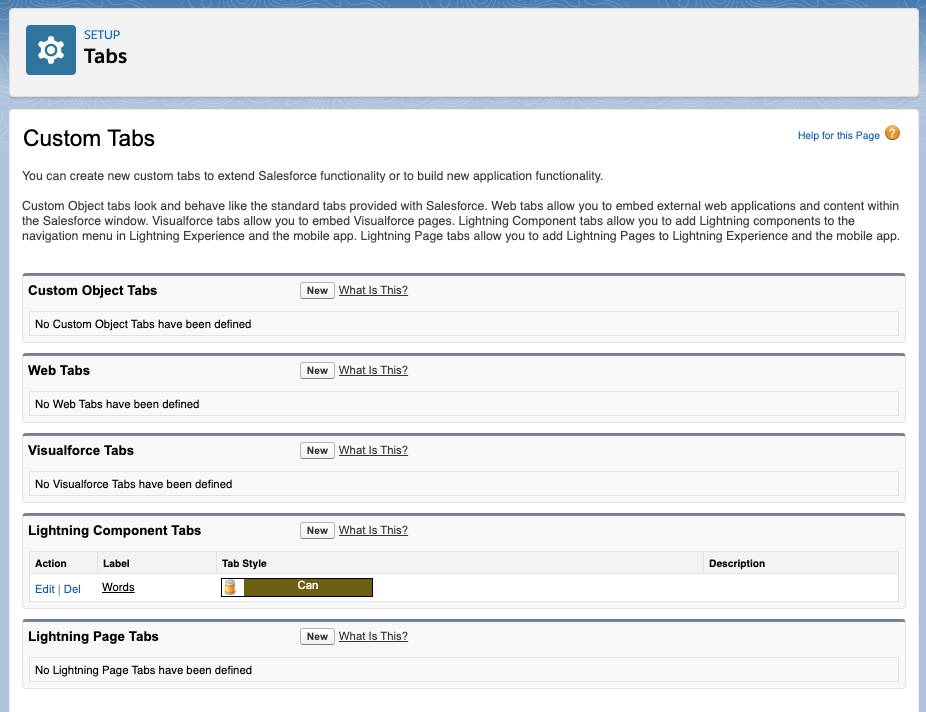The width and height of the screenshot is (926, 712).
Task: Create a new Lightning Page Tab
Action: 317,636
